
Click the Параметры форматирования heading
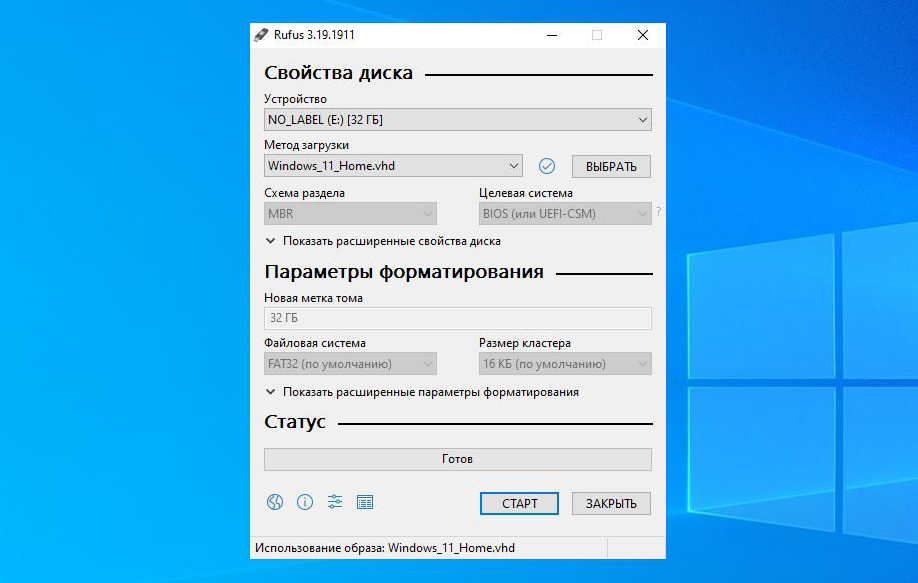[404, 272]
